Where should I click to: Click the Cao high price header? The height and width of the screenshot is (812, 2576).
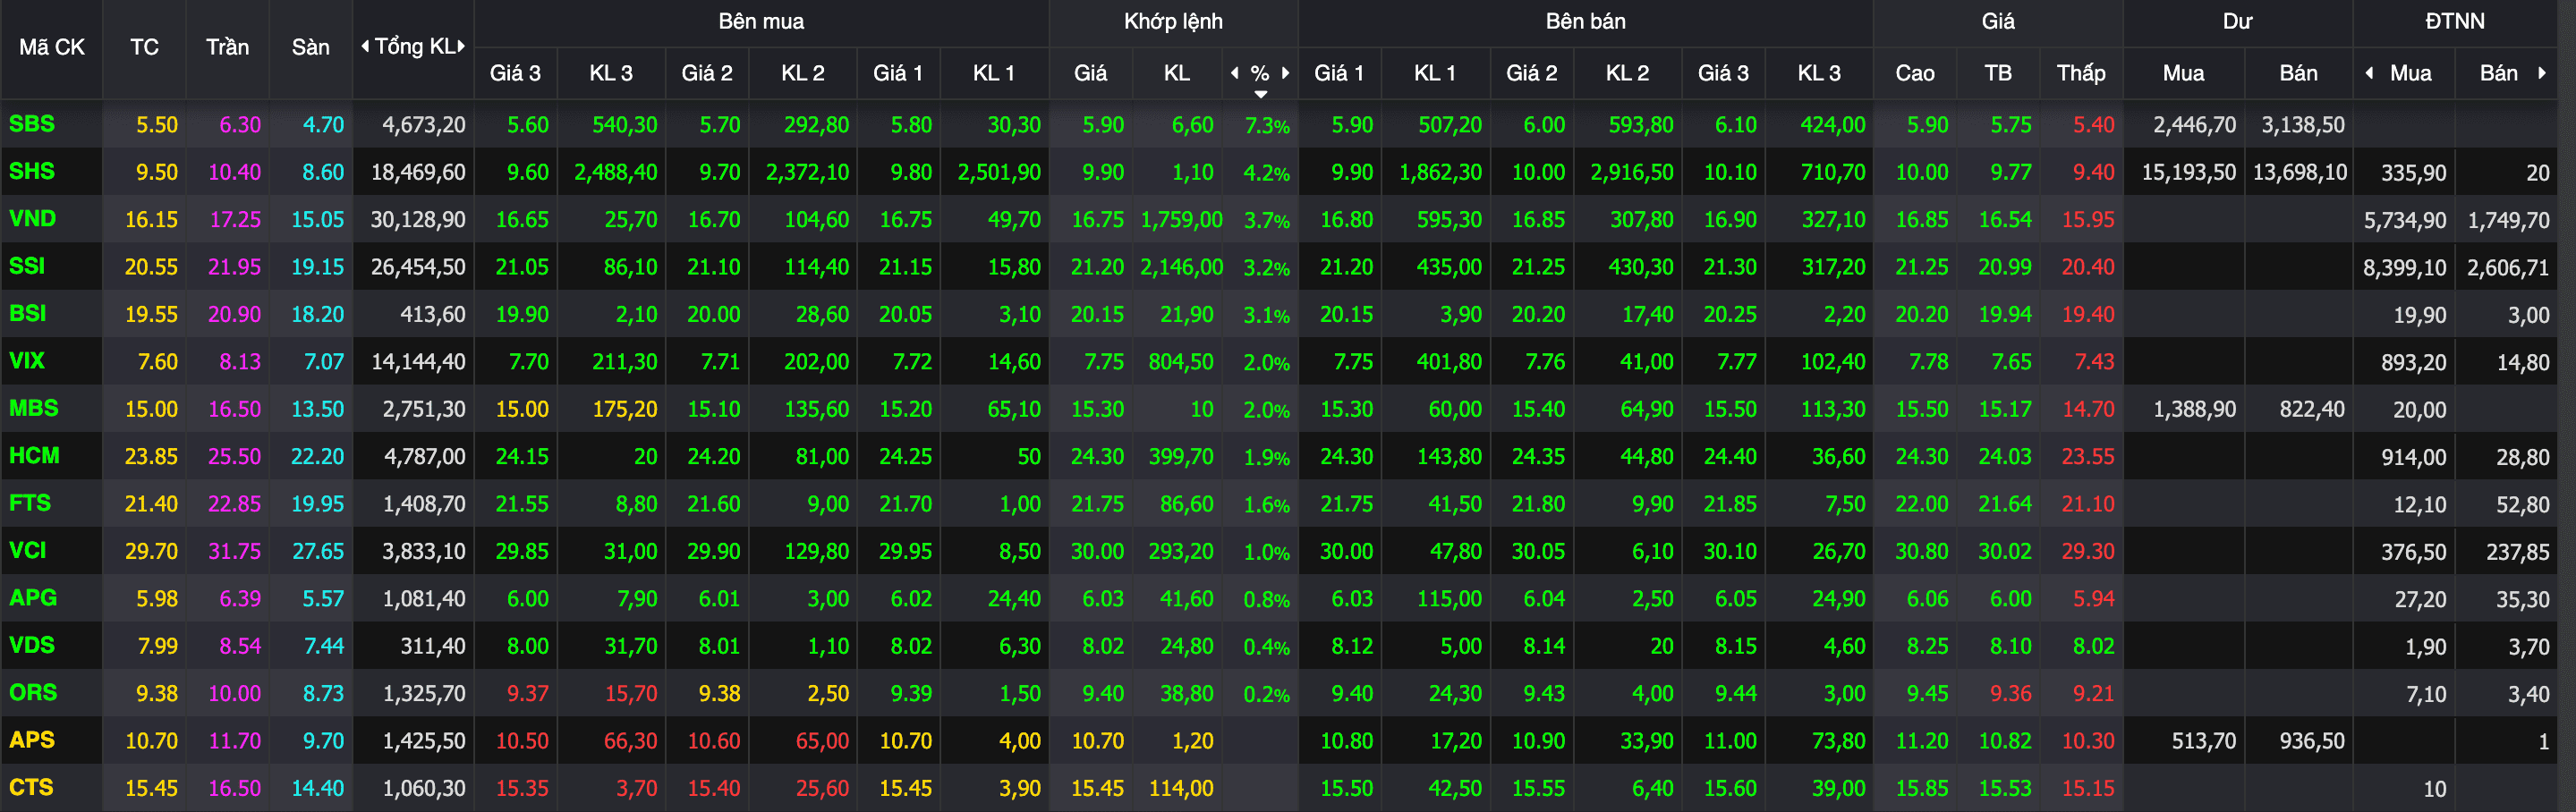coord(1914,73)
